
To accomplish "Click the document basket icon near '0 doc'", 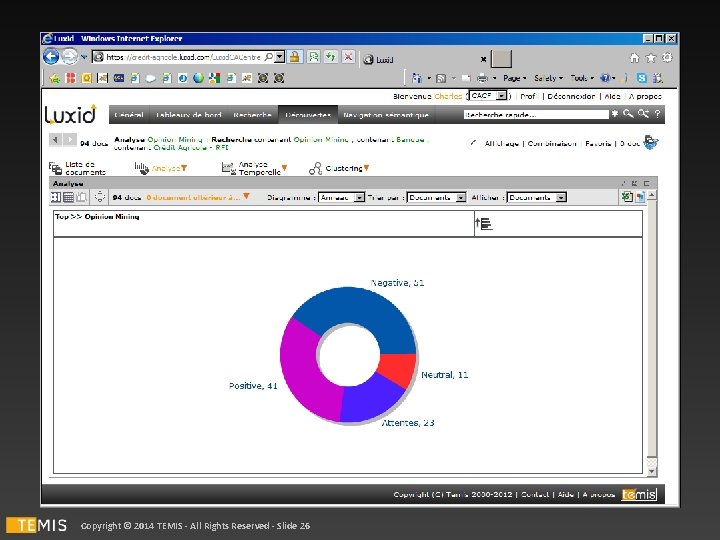I will tap(651, 142).
